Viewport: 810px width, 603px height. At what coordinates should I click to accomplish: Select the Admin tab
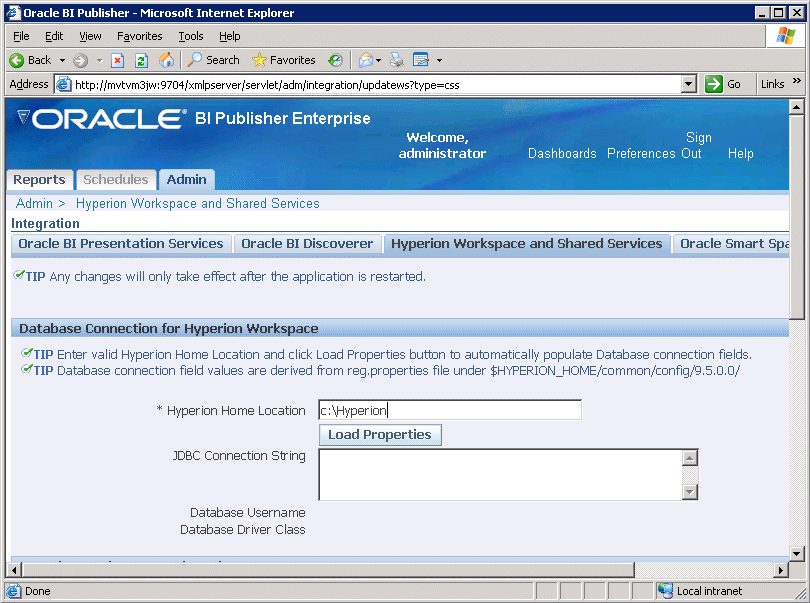[x=186, y=179]
